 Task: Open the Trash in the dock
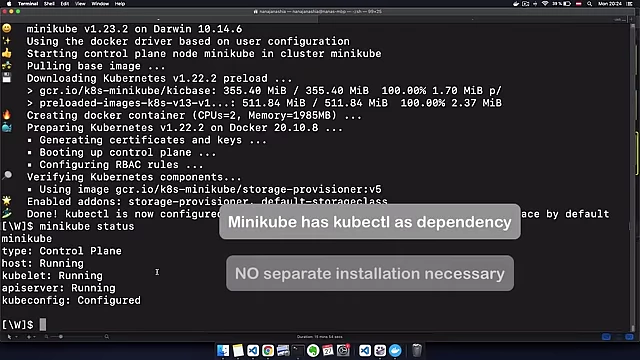tap(416, 350)
